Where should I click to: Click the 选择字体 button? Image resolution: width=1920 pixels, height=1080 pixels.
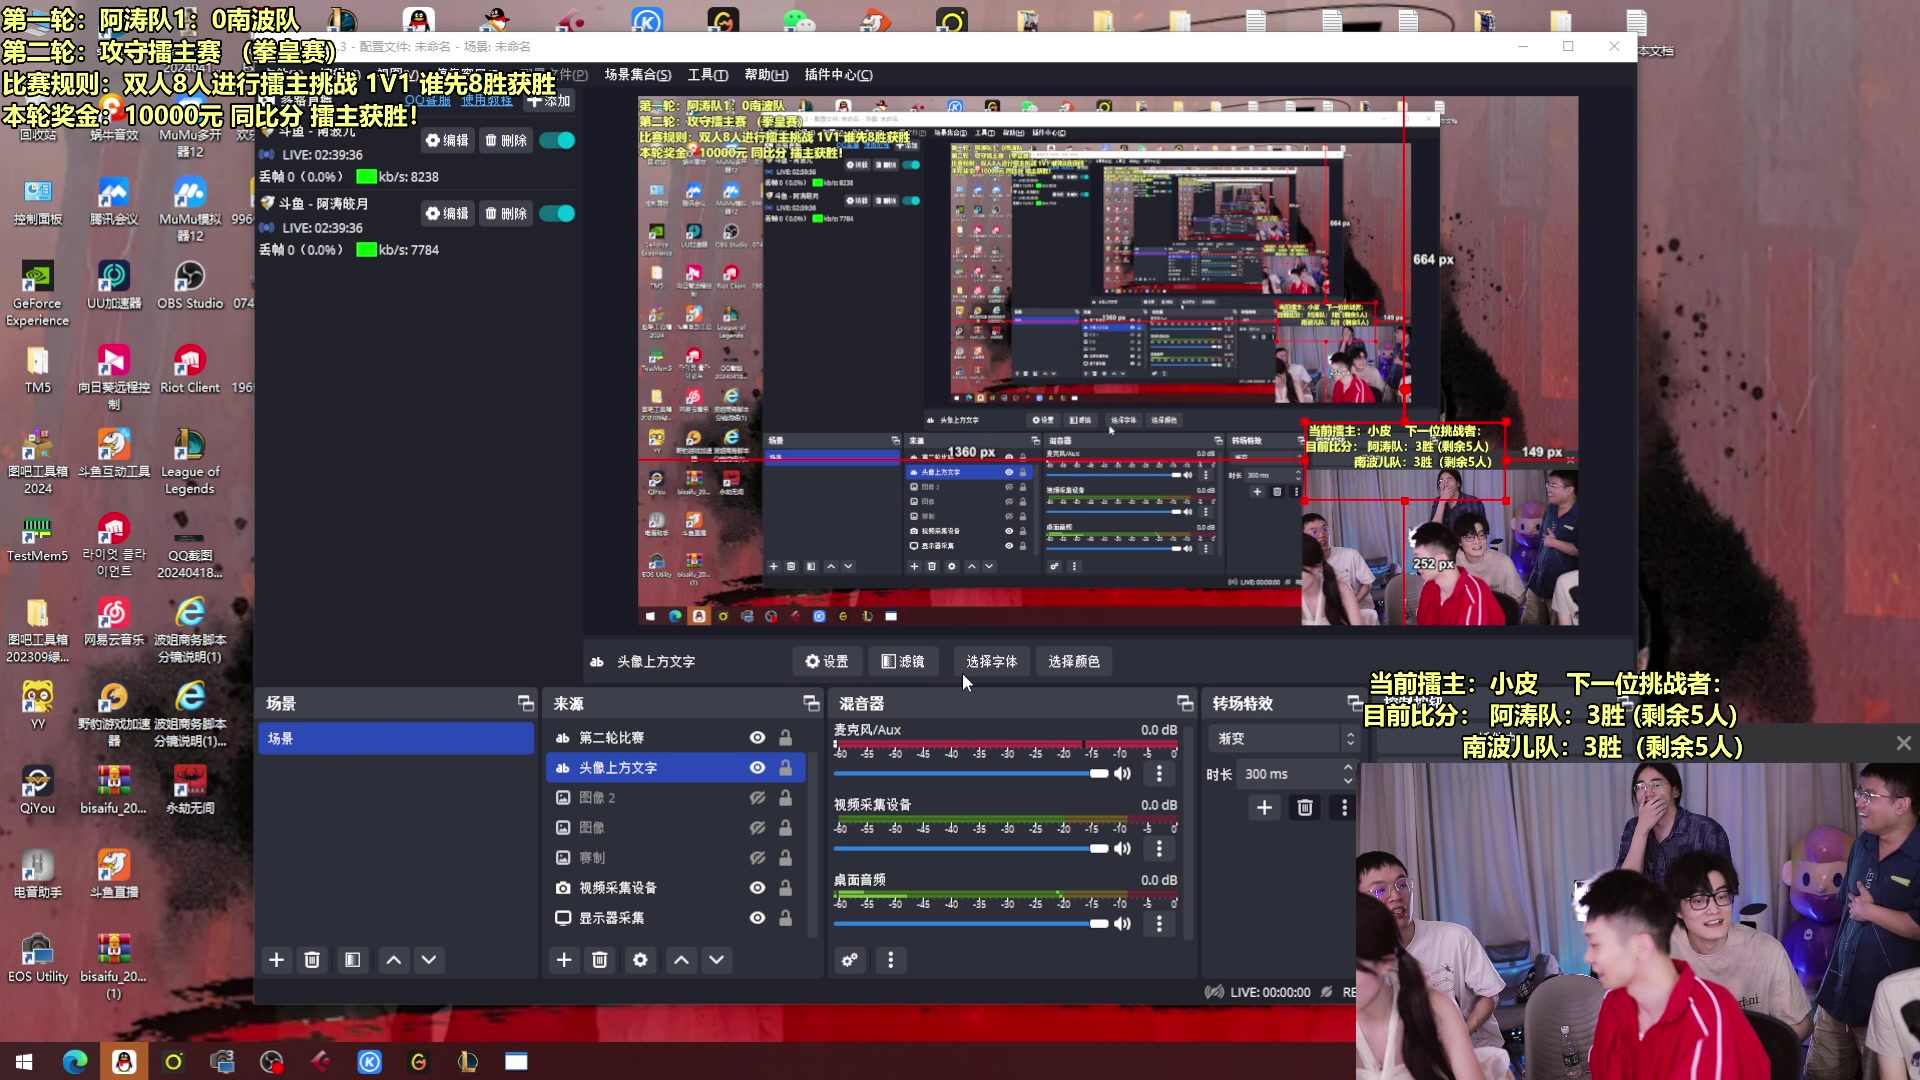(x=991, y=661)
